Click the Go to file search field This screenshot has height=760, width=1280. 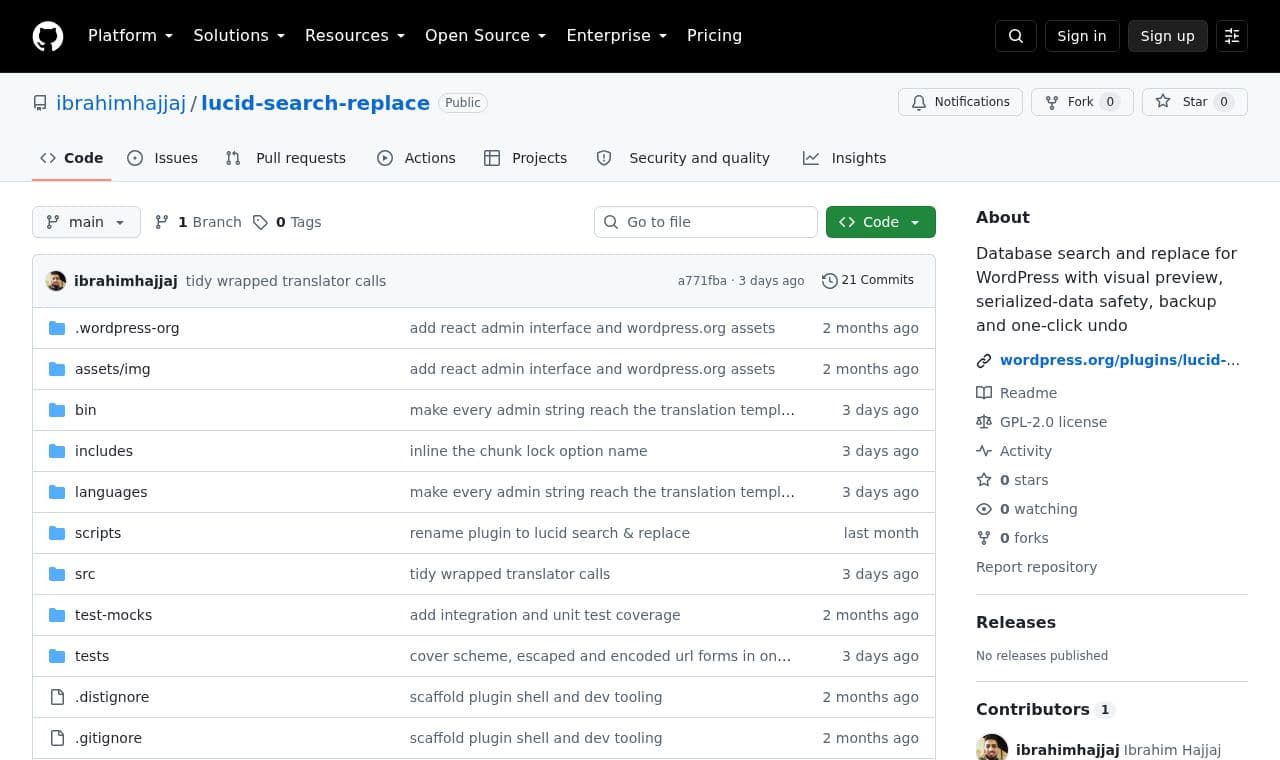click(x=706, y=222)
